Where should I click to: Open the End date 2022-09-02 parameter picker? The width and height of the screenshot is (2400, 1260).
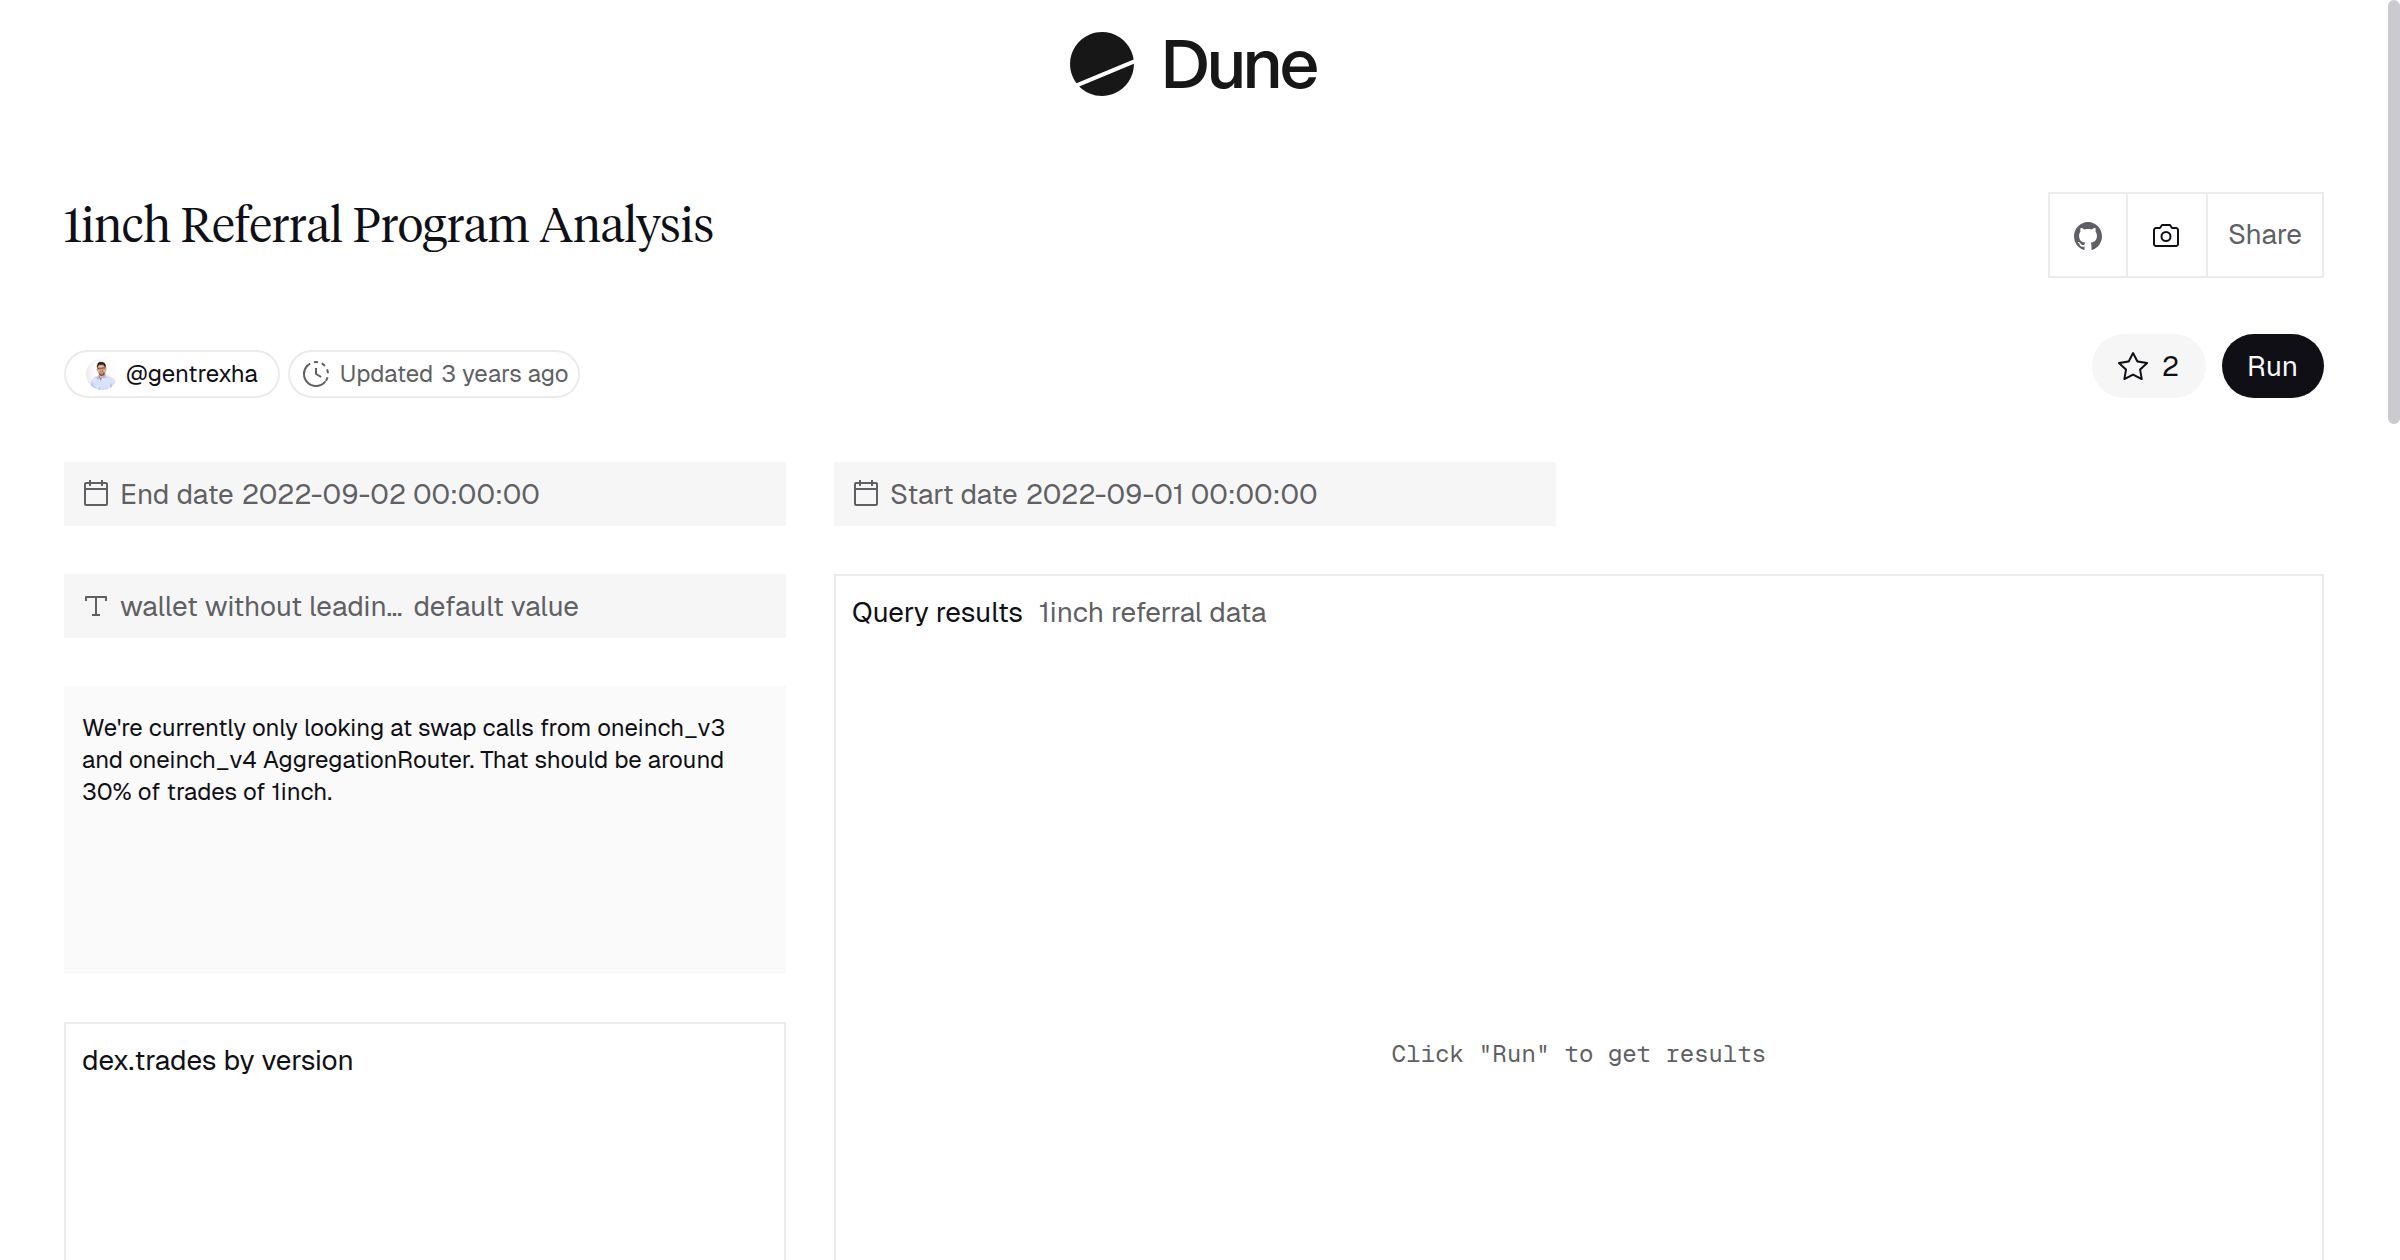point(328,493)
